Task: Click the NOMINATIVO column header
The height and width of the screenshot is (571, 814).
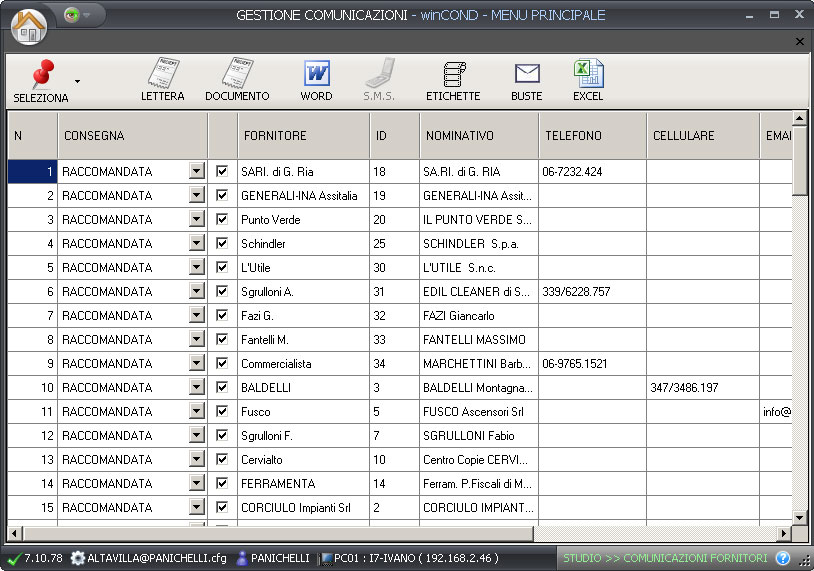Action: click(478, 136)
